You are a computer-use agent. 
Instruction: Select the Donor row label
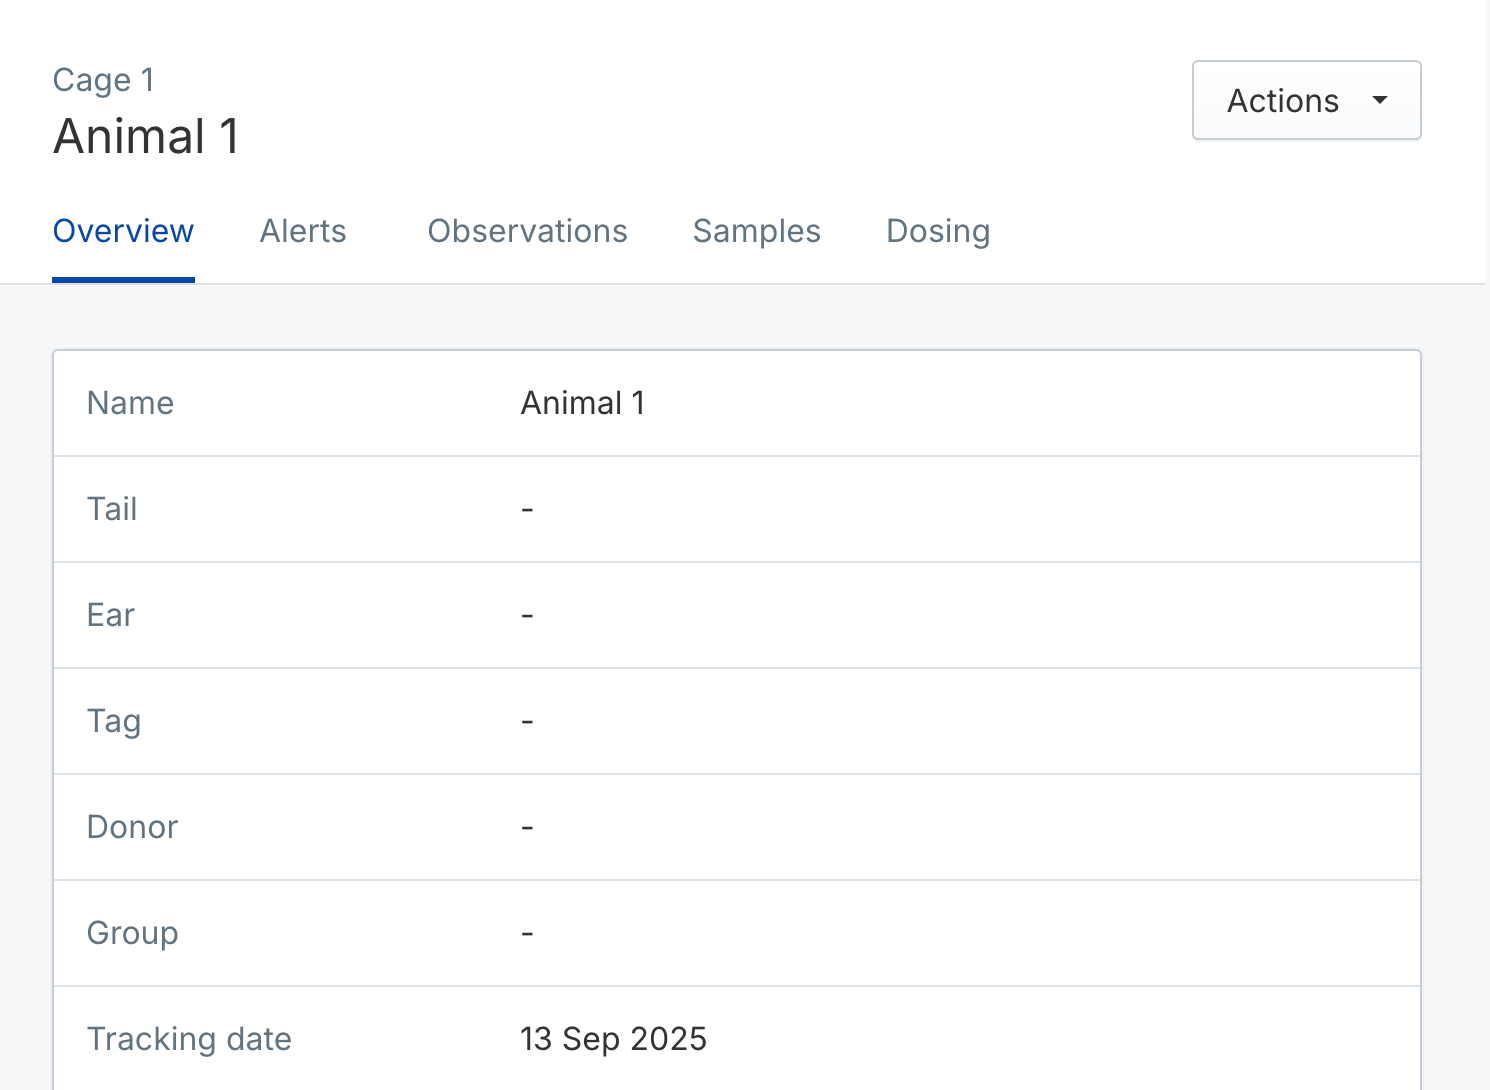(x=132, y=827)
